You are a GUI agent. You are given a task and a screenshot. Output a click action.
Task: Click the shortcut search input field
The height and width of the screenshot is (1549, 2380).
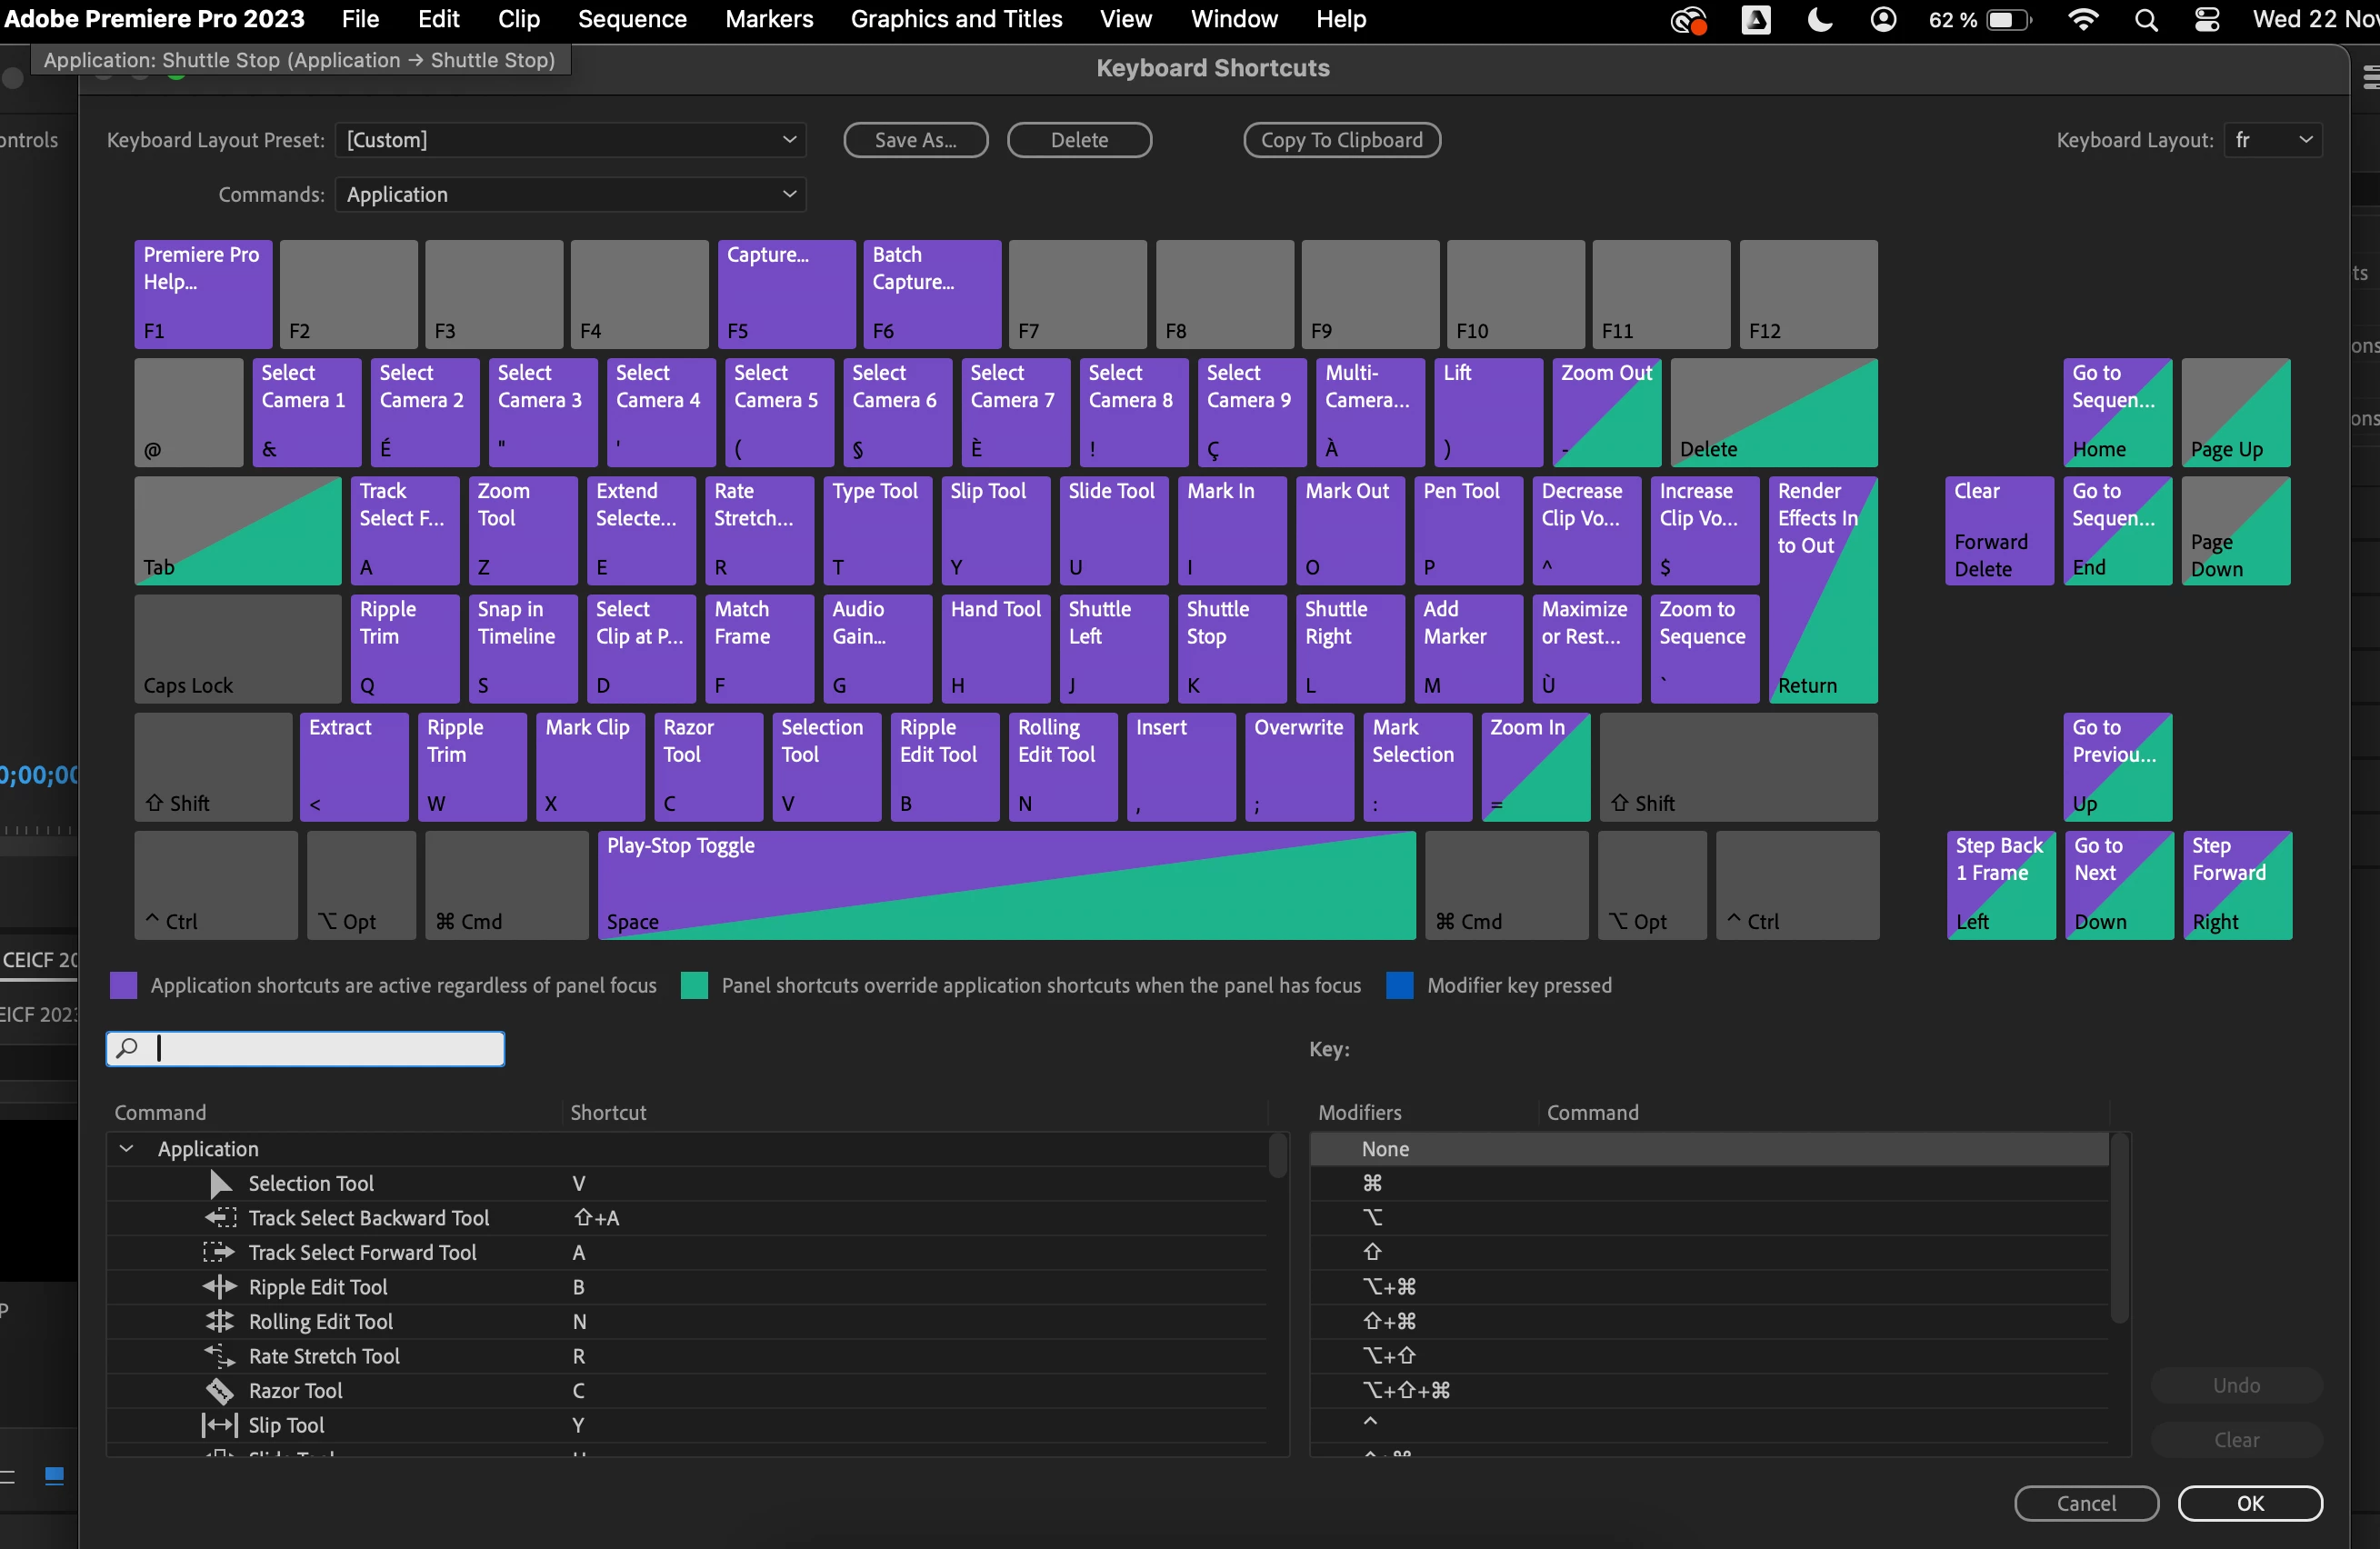pos(320,1049)
